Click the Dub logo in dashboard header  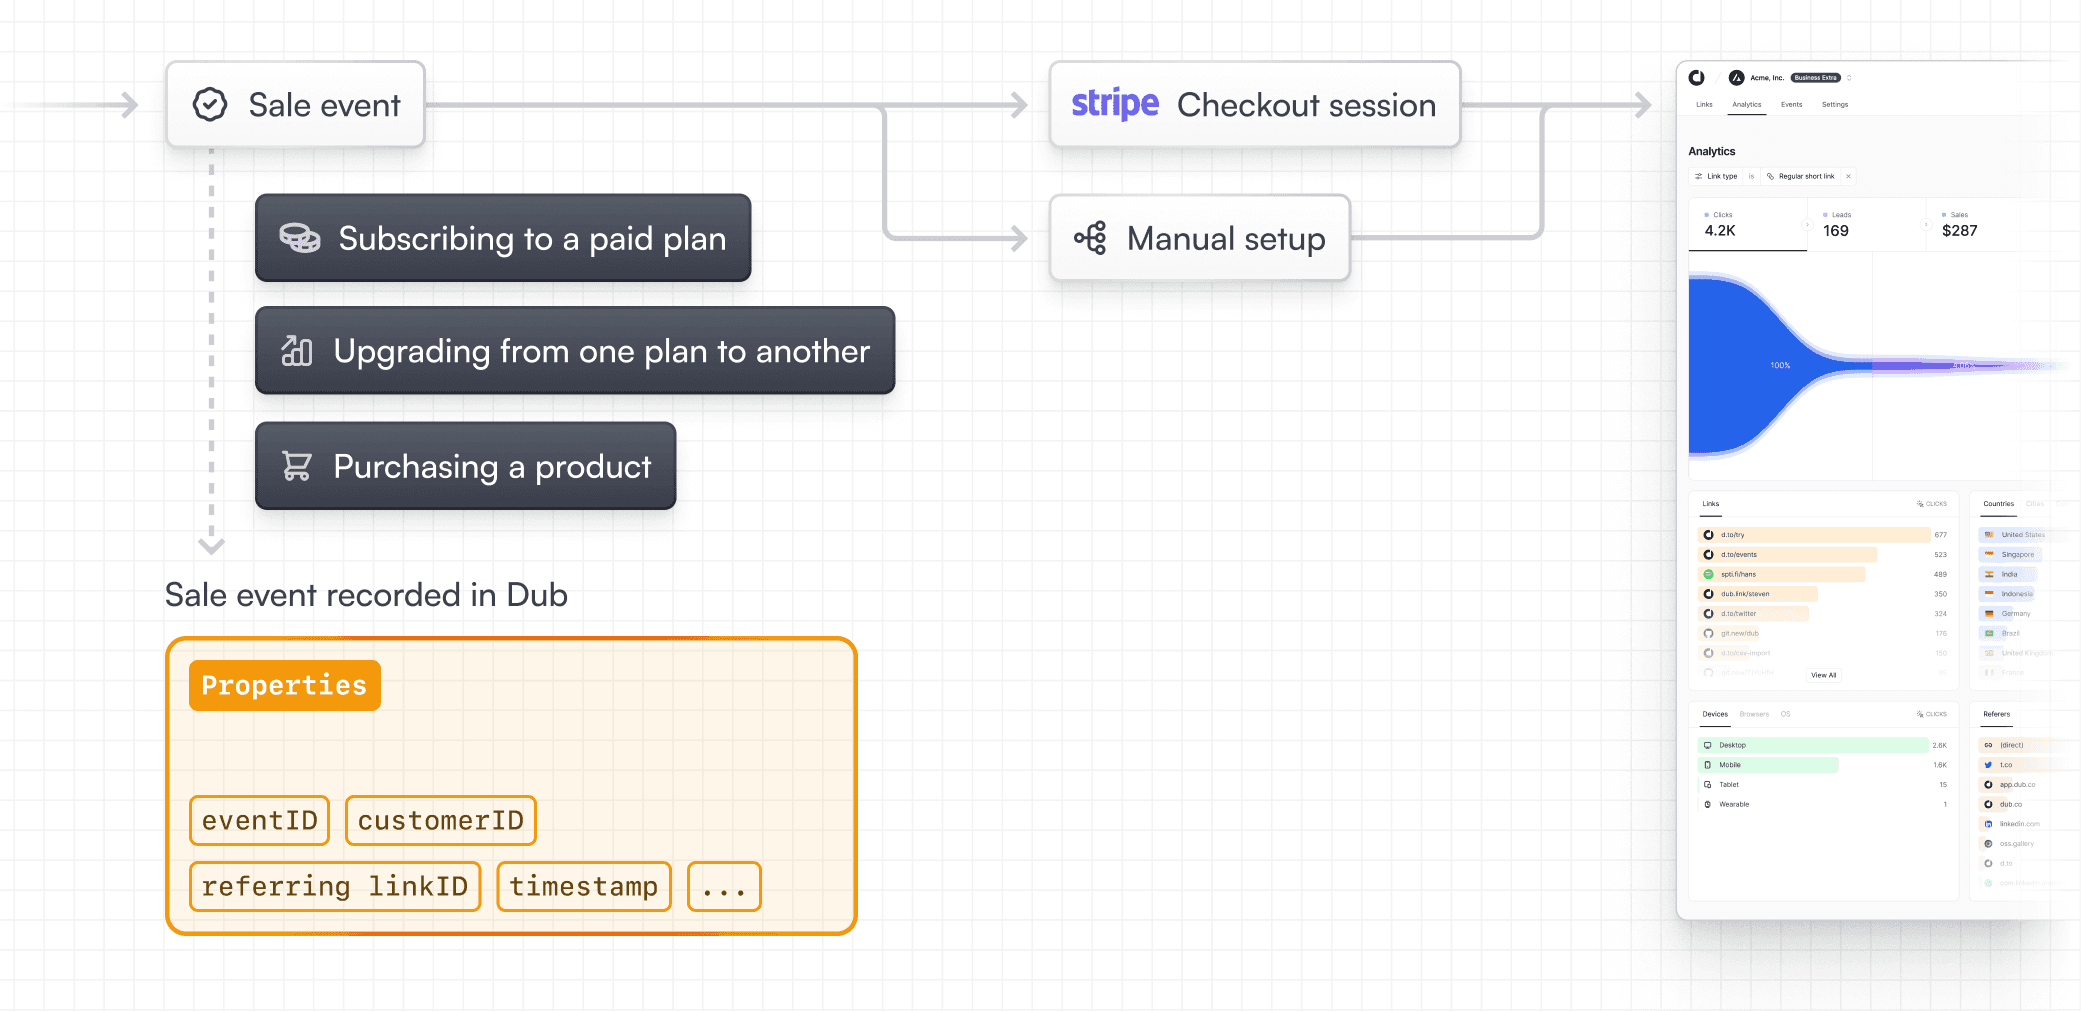[1697, 77]
